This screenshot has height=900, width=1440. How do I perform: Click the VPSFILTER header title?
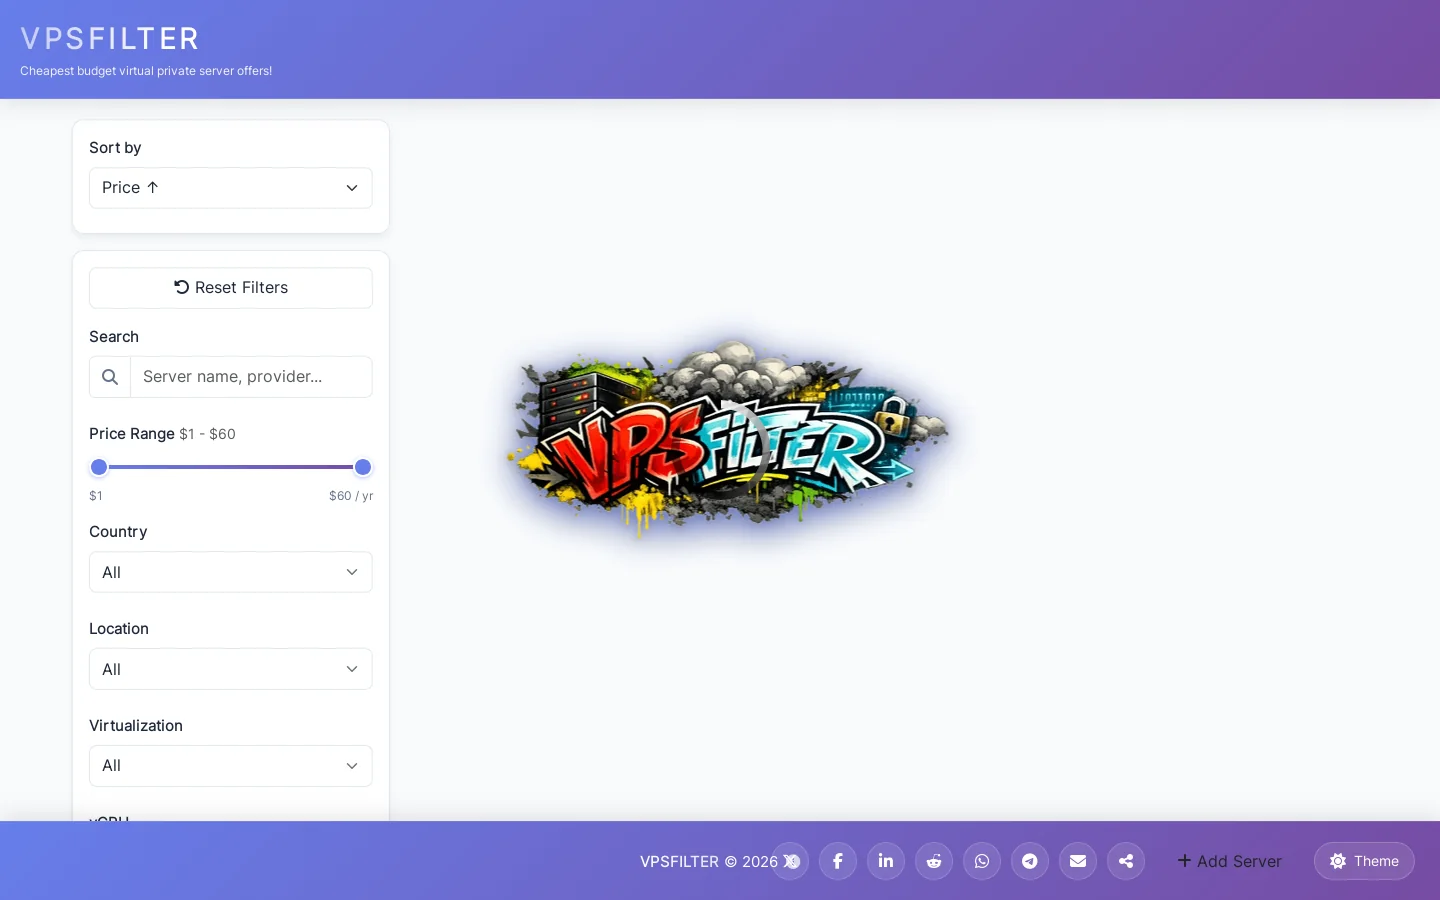click(110, 39)
